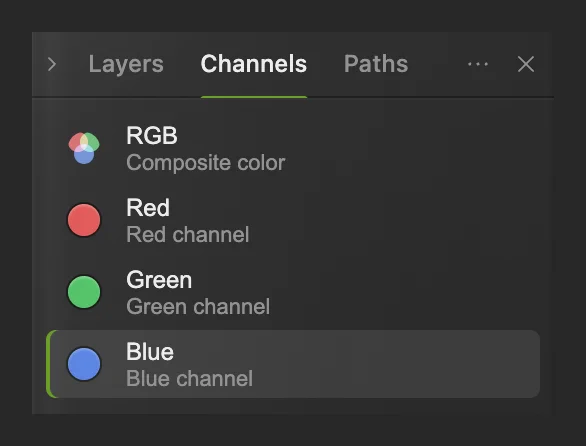
Task: Select the Channels tab
Action: click(x=254, y=64)
